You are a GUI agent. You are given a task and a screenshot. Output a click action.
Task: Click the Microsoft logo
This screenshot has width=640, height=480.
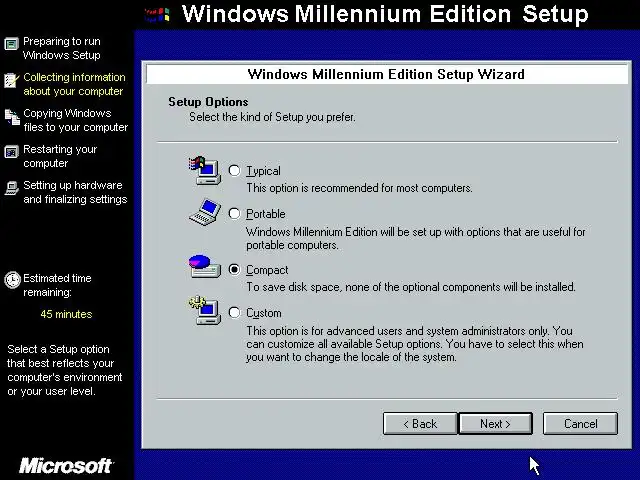pyautogui.click(x=66, y=466)
